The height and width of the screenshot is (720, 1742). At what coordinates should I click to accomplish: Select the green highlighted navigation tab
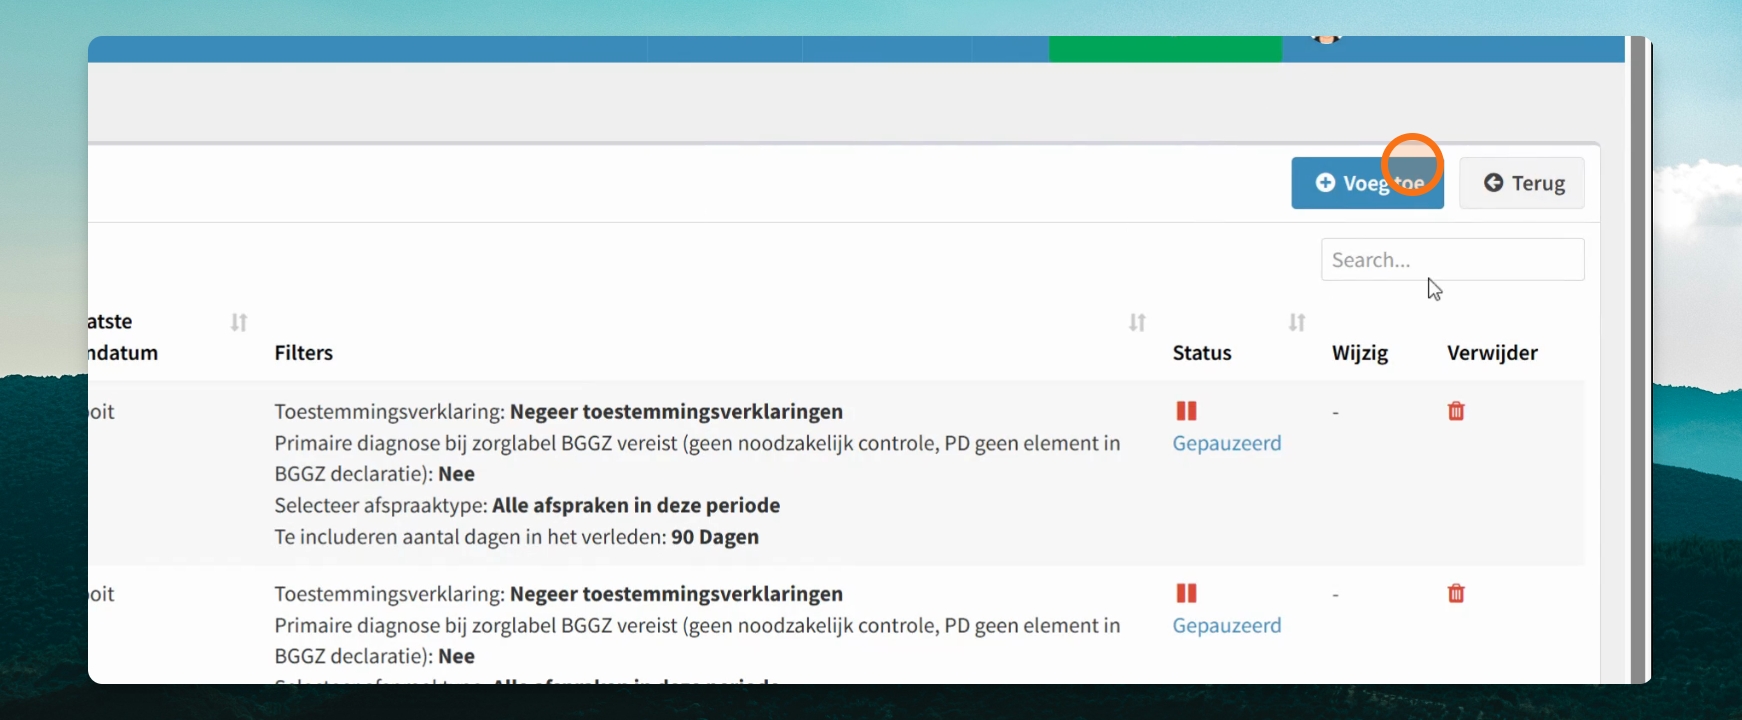click(1165, 49)
